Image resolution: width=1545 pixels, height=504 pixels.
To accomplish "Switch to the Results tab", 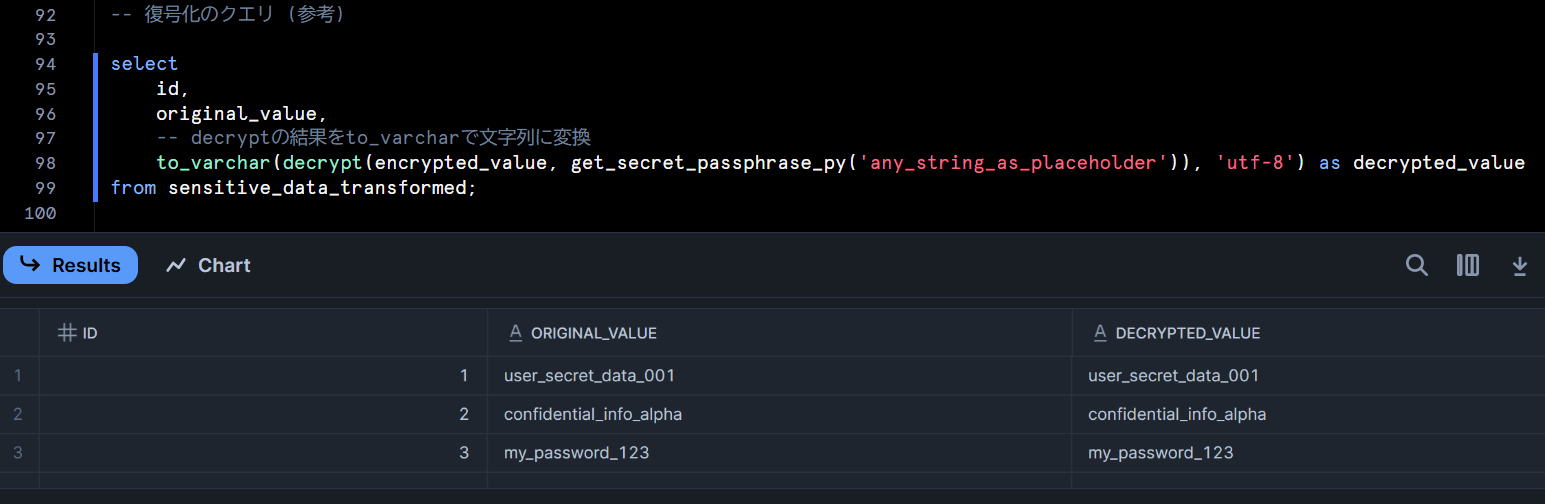I will 70,265.
